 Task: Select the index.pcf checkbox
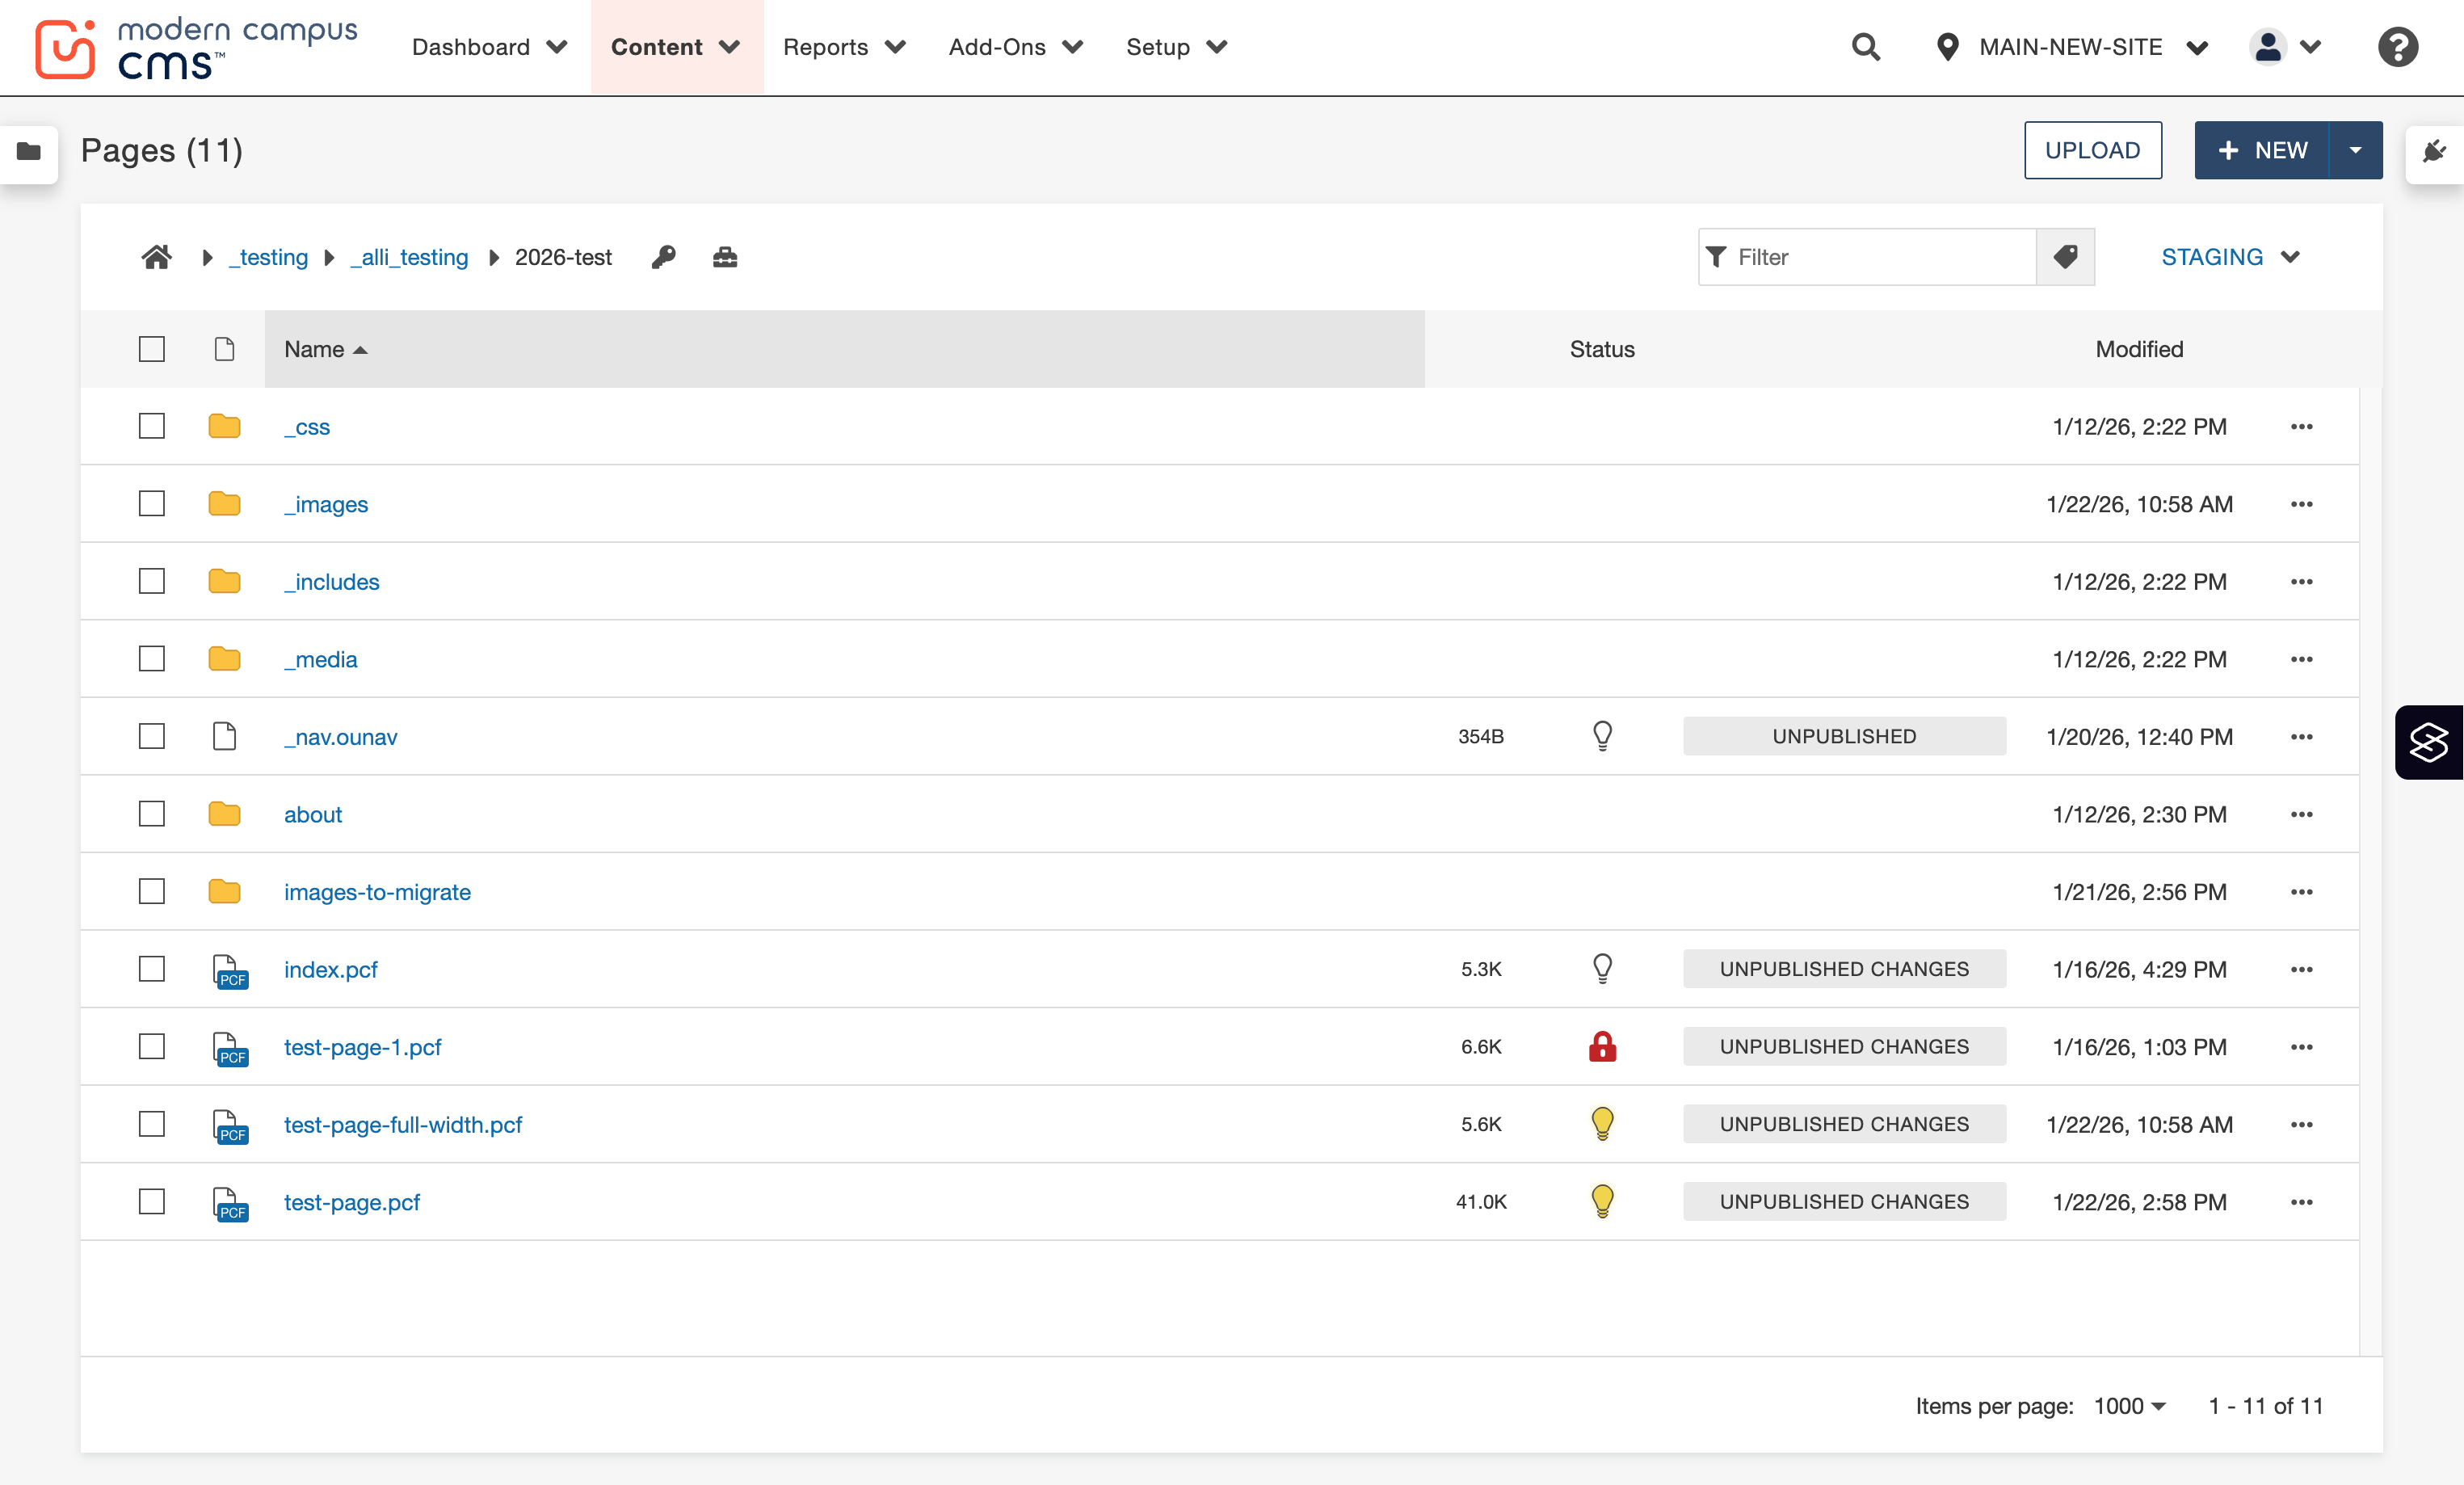click(152, 969)
